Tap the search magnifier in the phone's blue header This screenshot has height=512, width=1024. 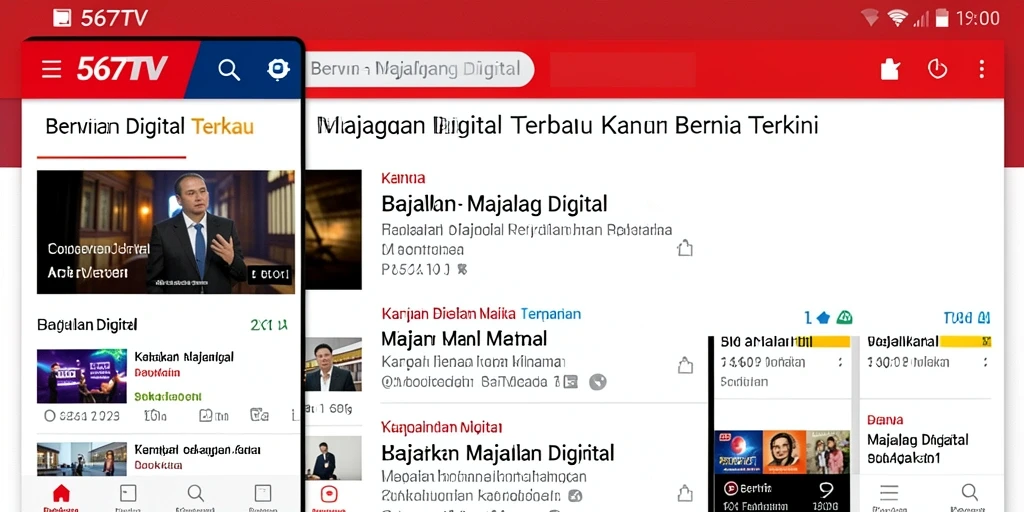click(229, 70)
